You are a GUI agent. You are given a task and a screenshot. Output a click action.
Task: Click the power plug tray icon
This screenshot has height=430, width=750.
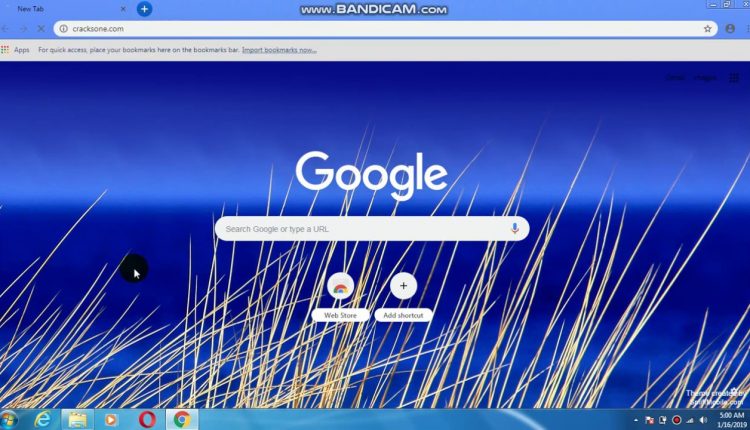[x=662, y=420]
